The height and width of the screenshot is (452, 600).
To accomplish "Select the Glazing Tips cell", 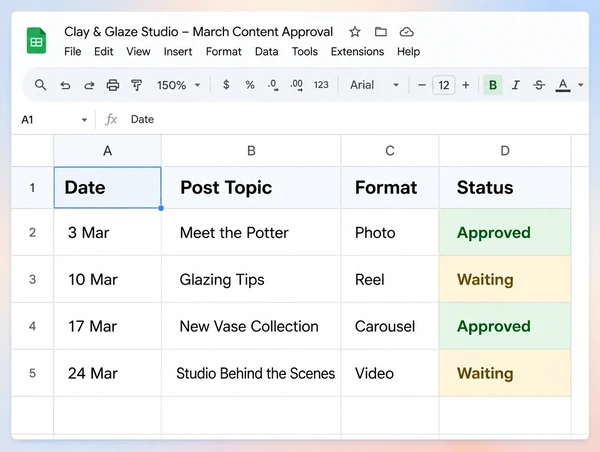I will tap(251, 279).
